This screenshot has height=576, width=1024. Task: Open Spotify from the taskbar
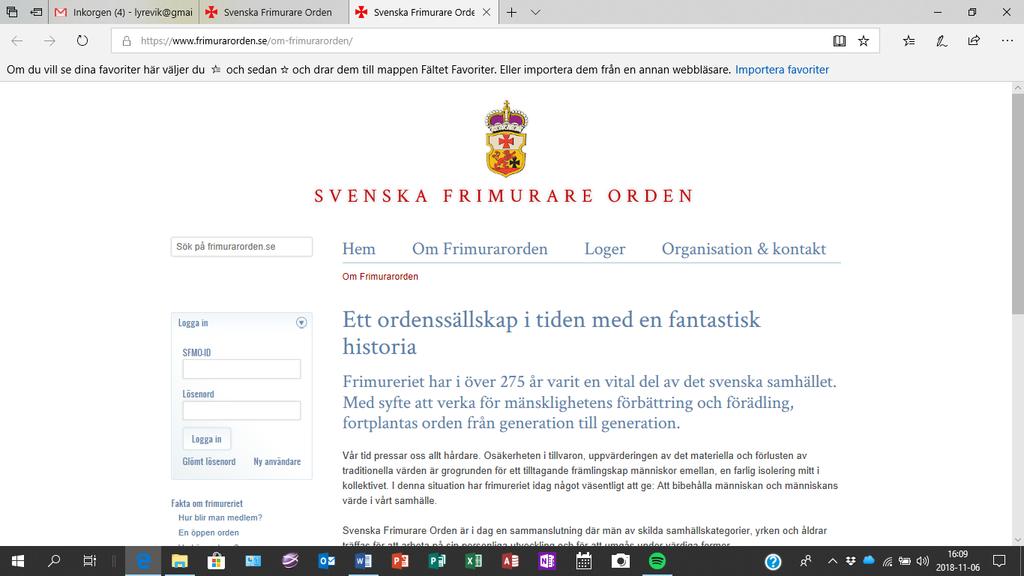[657, 561]
